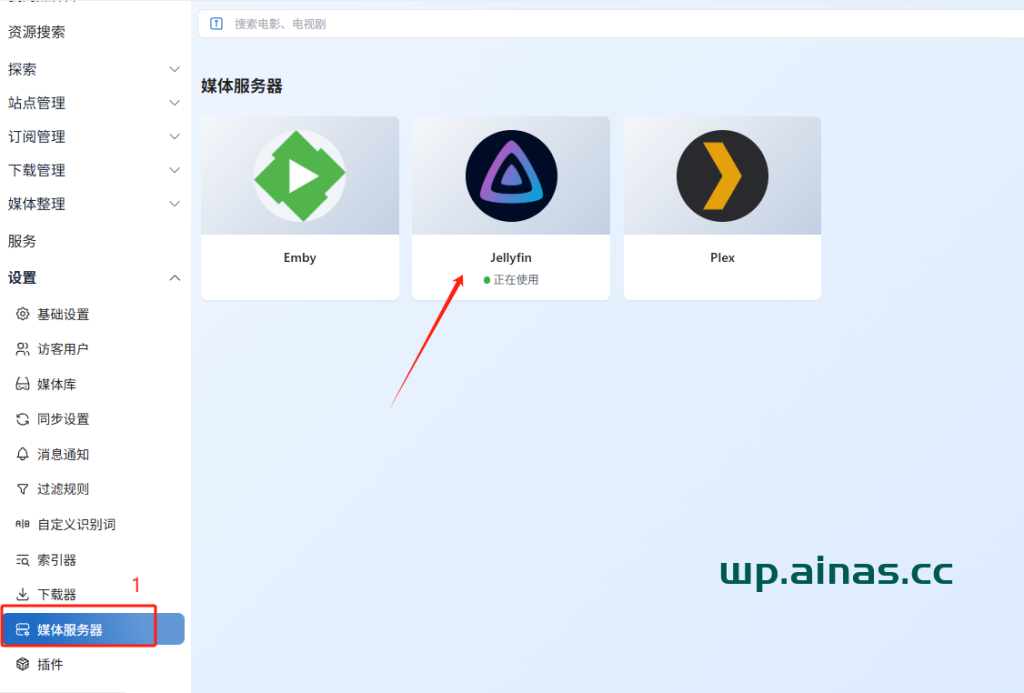This screenshot has height=693, width=1024.
Task: Click the Plex card title
Action: 722,258
